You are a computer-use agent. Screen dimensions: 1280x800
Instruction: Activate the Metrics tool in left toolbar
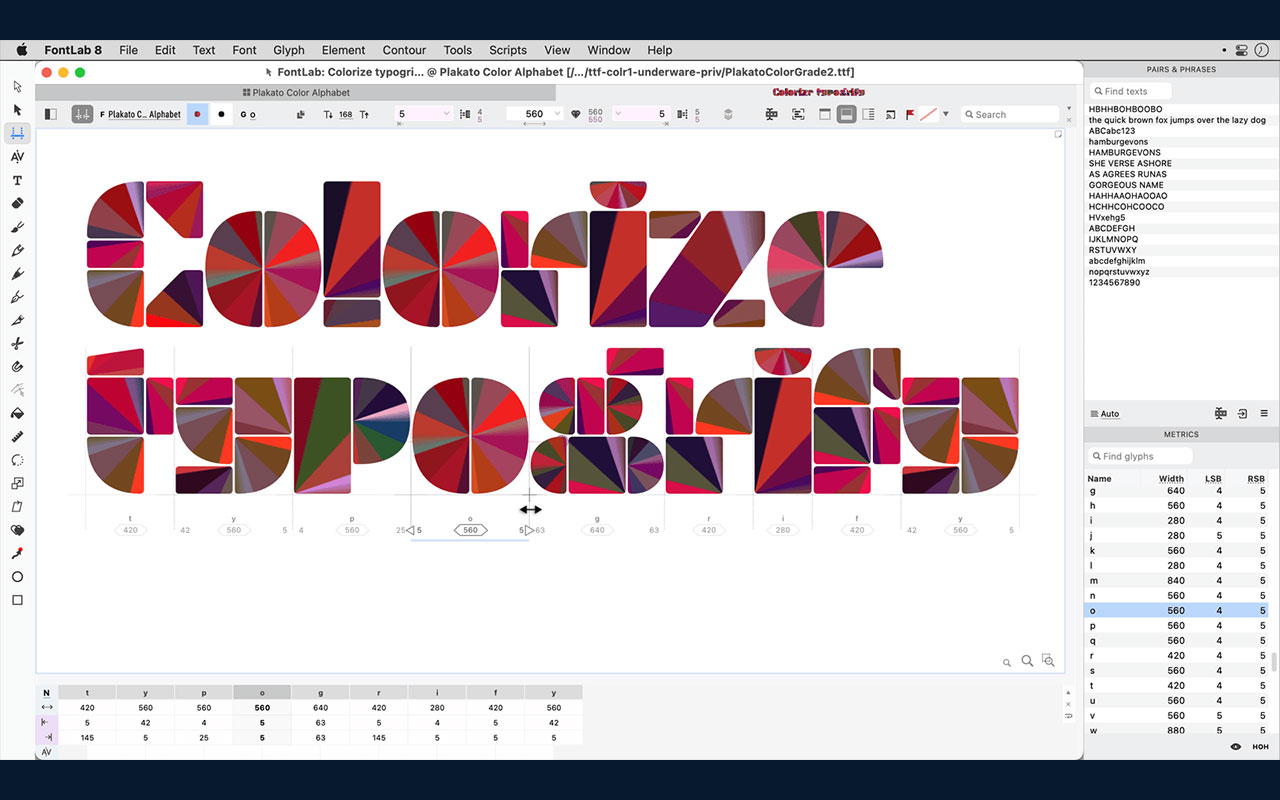click(x=17, y=133)
